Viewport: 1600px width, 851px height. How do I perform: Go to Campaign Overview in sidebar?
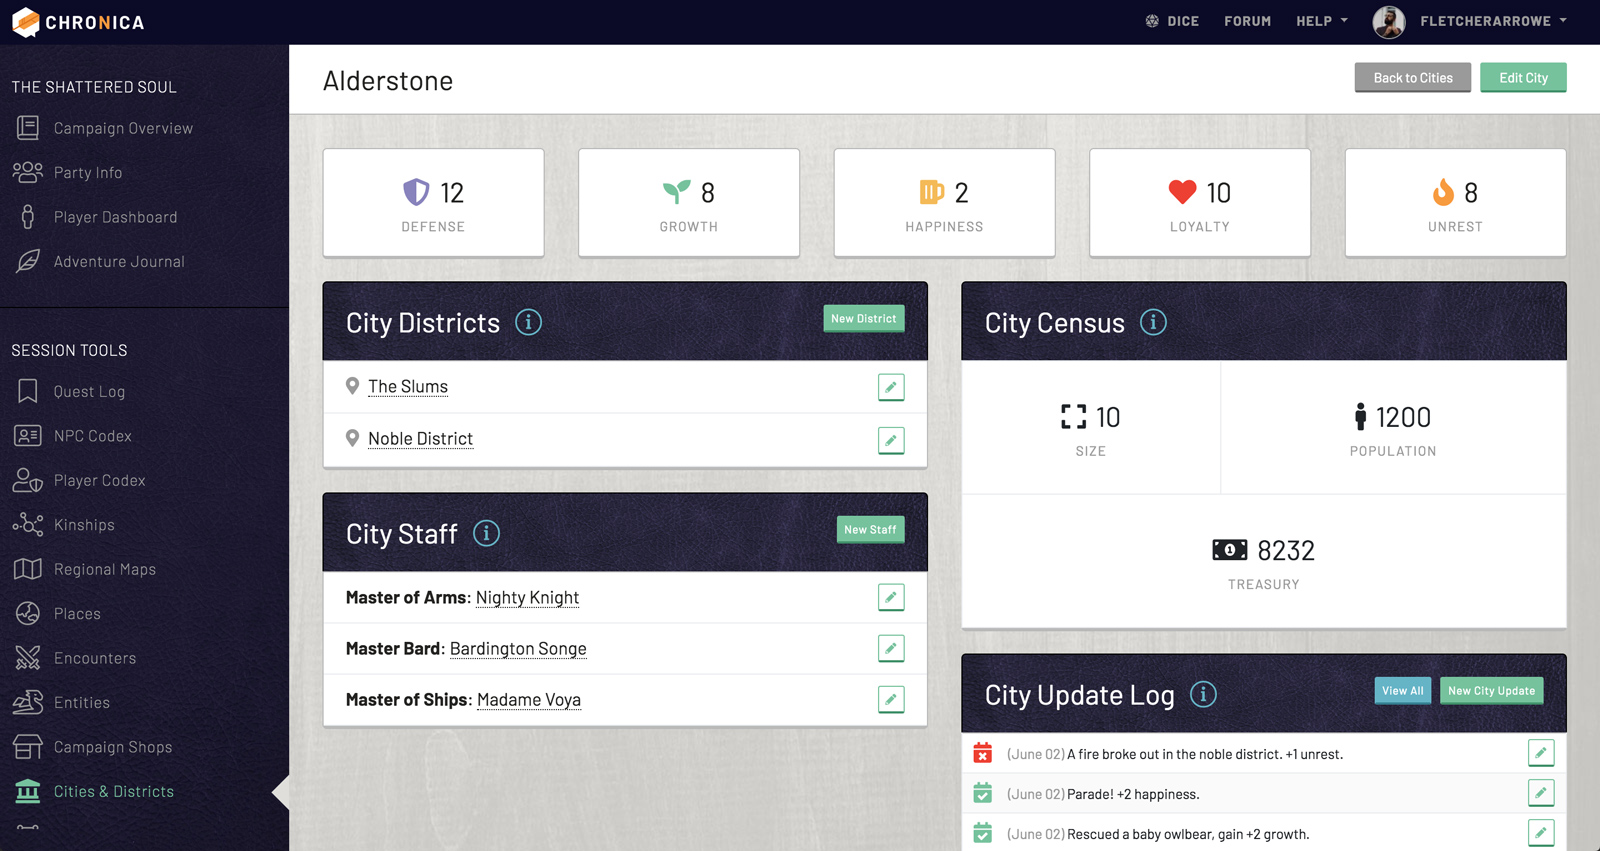(x=123, y=128)
